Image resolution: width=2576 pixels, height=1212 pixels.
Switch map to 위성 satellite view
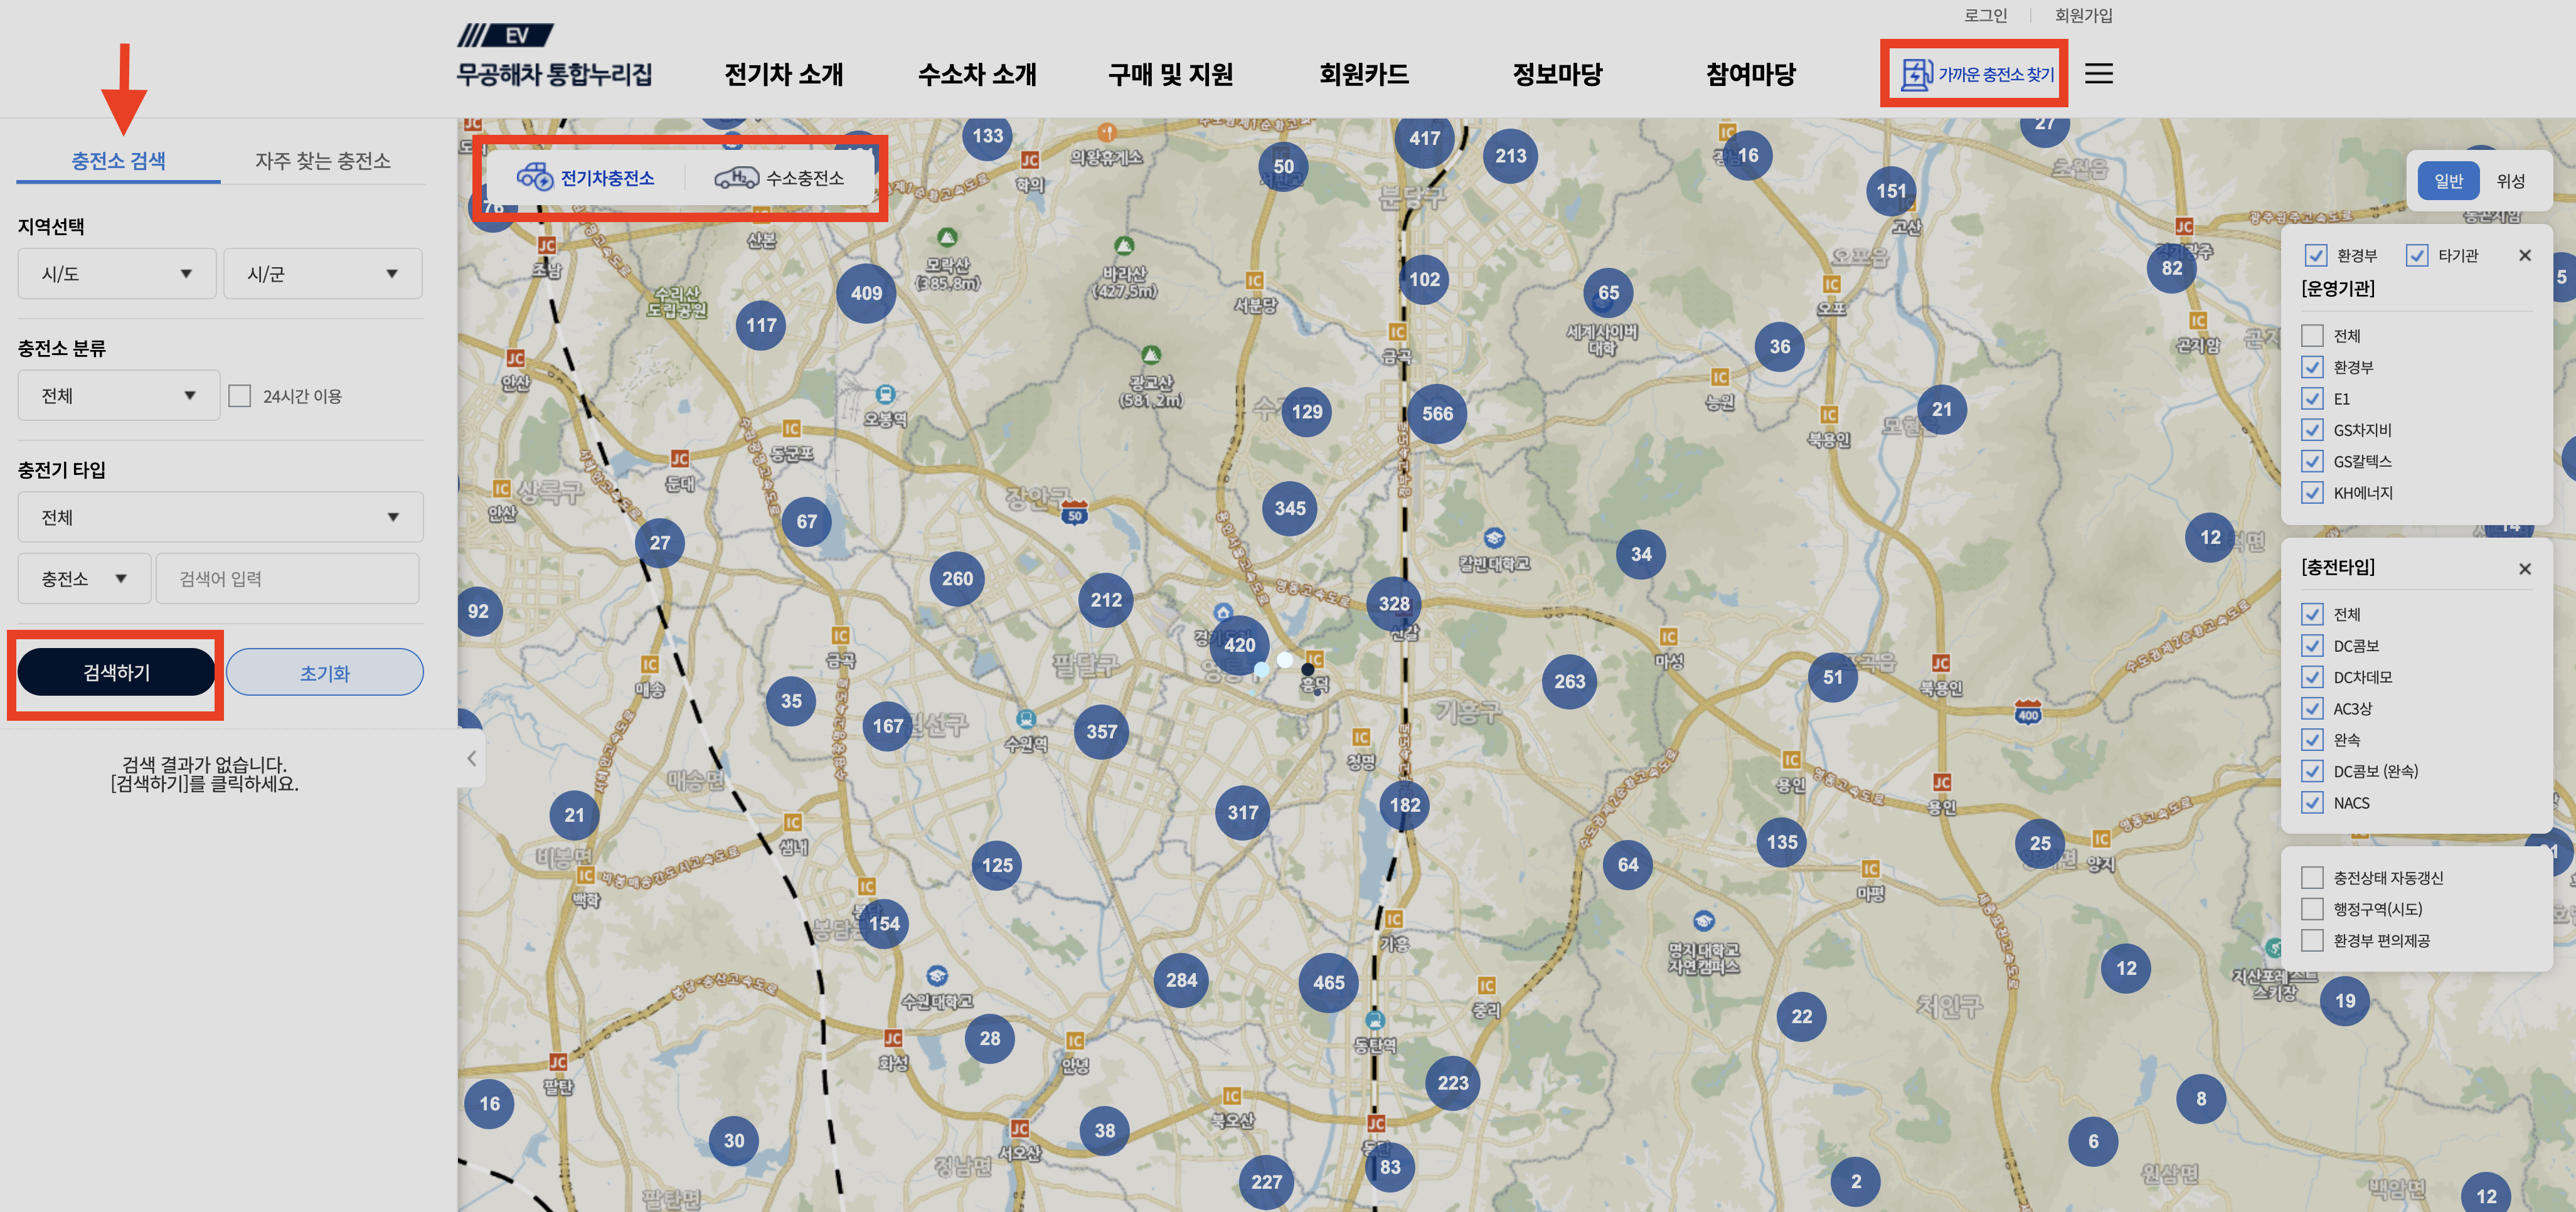pos(2510,181)
